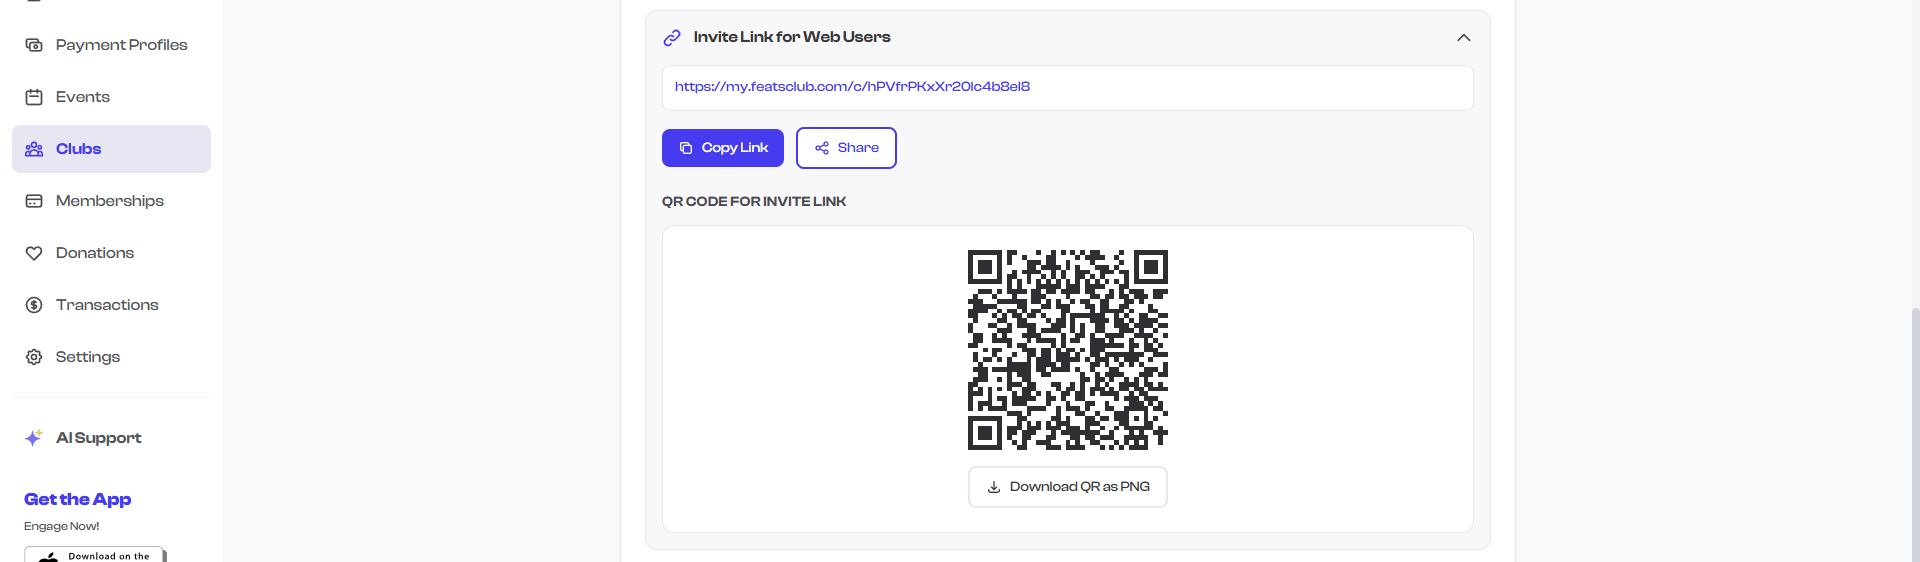The width and height of the screenshot is (1920, 562).
Task: Click the Transactions dollar icon
Action: click(x=34, y=305)
